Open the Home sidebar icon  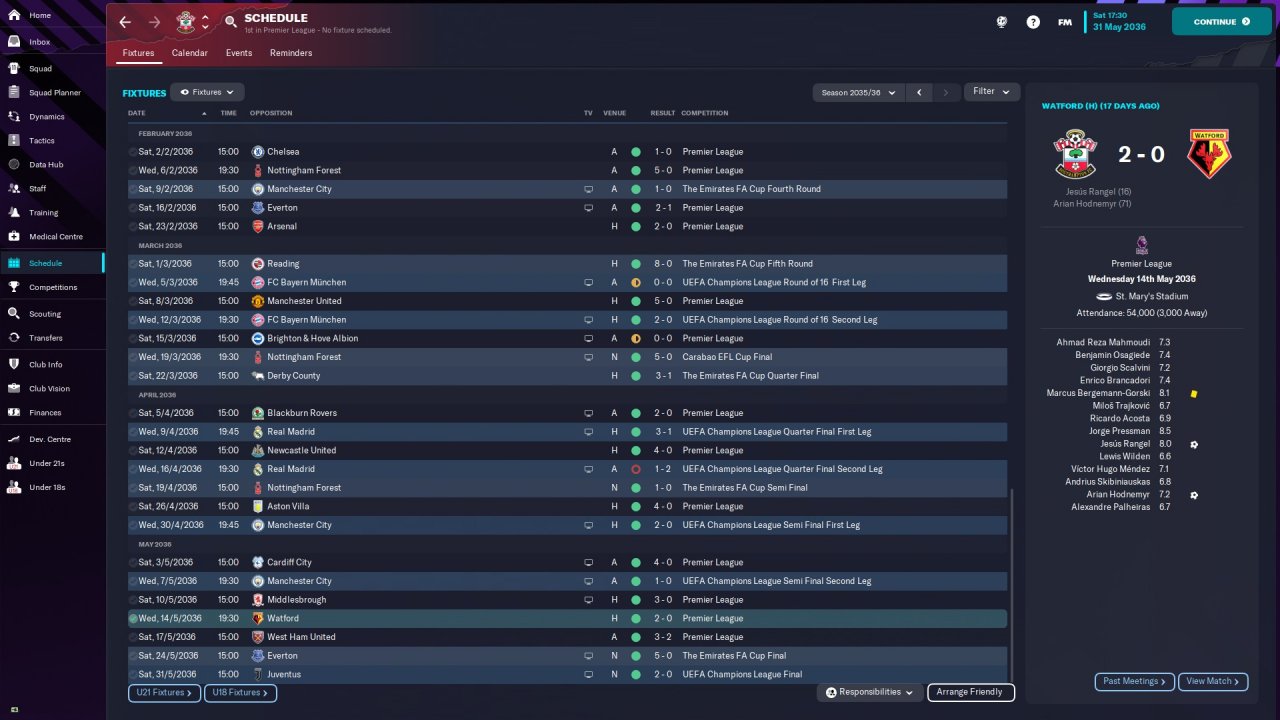[x=14, y=16]
